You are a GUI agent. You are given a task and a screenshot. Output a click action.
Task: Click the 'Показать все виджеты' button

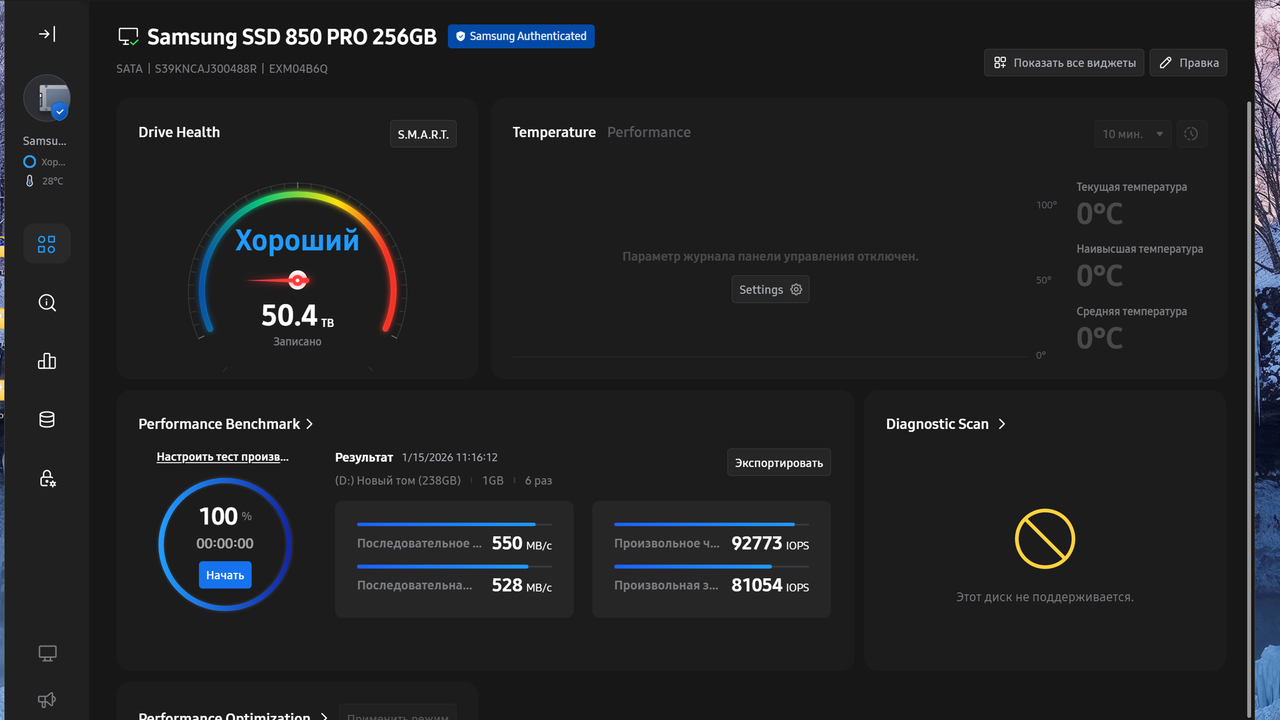point(1064,63)
